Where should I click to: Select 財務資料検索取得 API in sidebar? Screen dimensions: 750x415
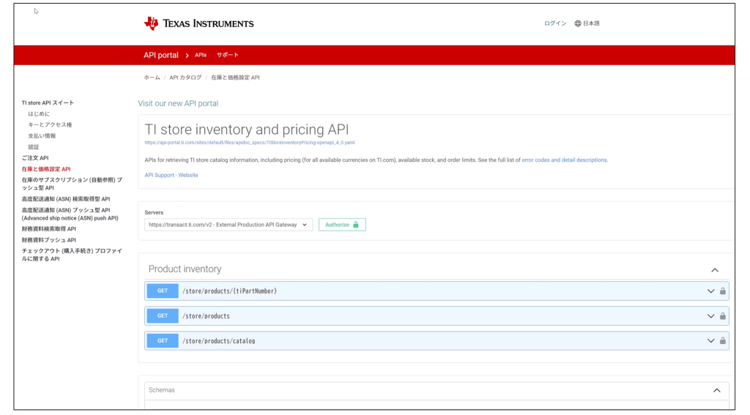click(x=49, y=229)
